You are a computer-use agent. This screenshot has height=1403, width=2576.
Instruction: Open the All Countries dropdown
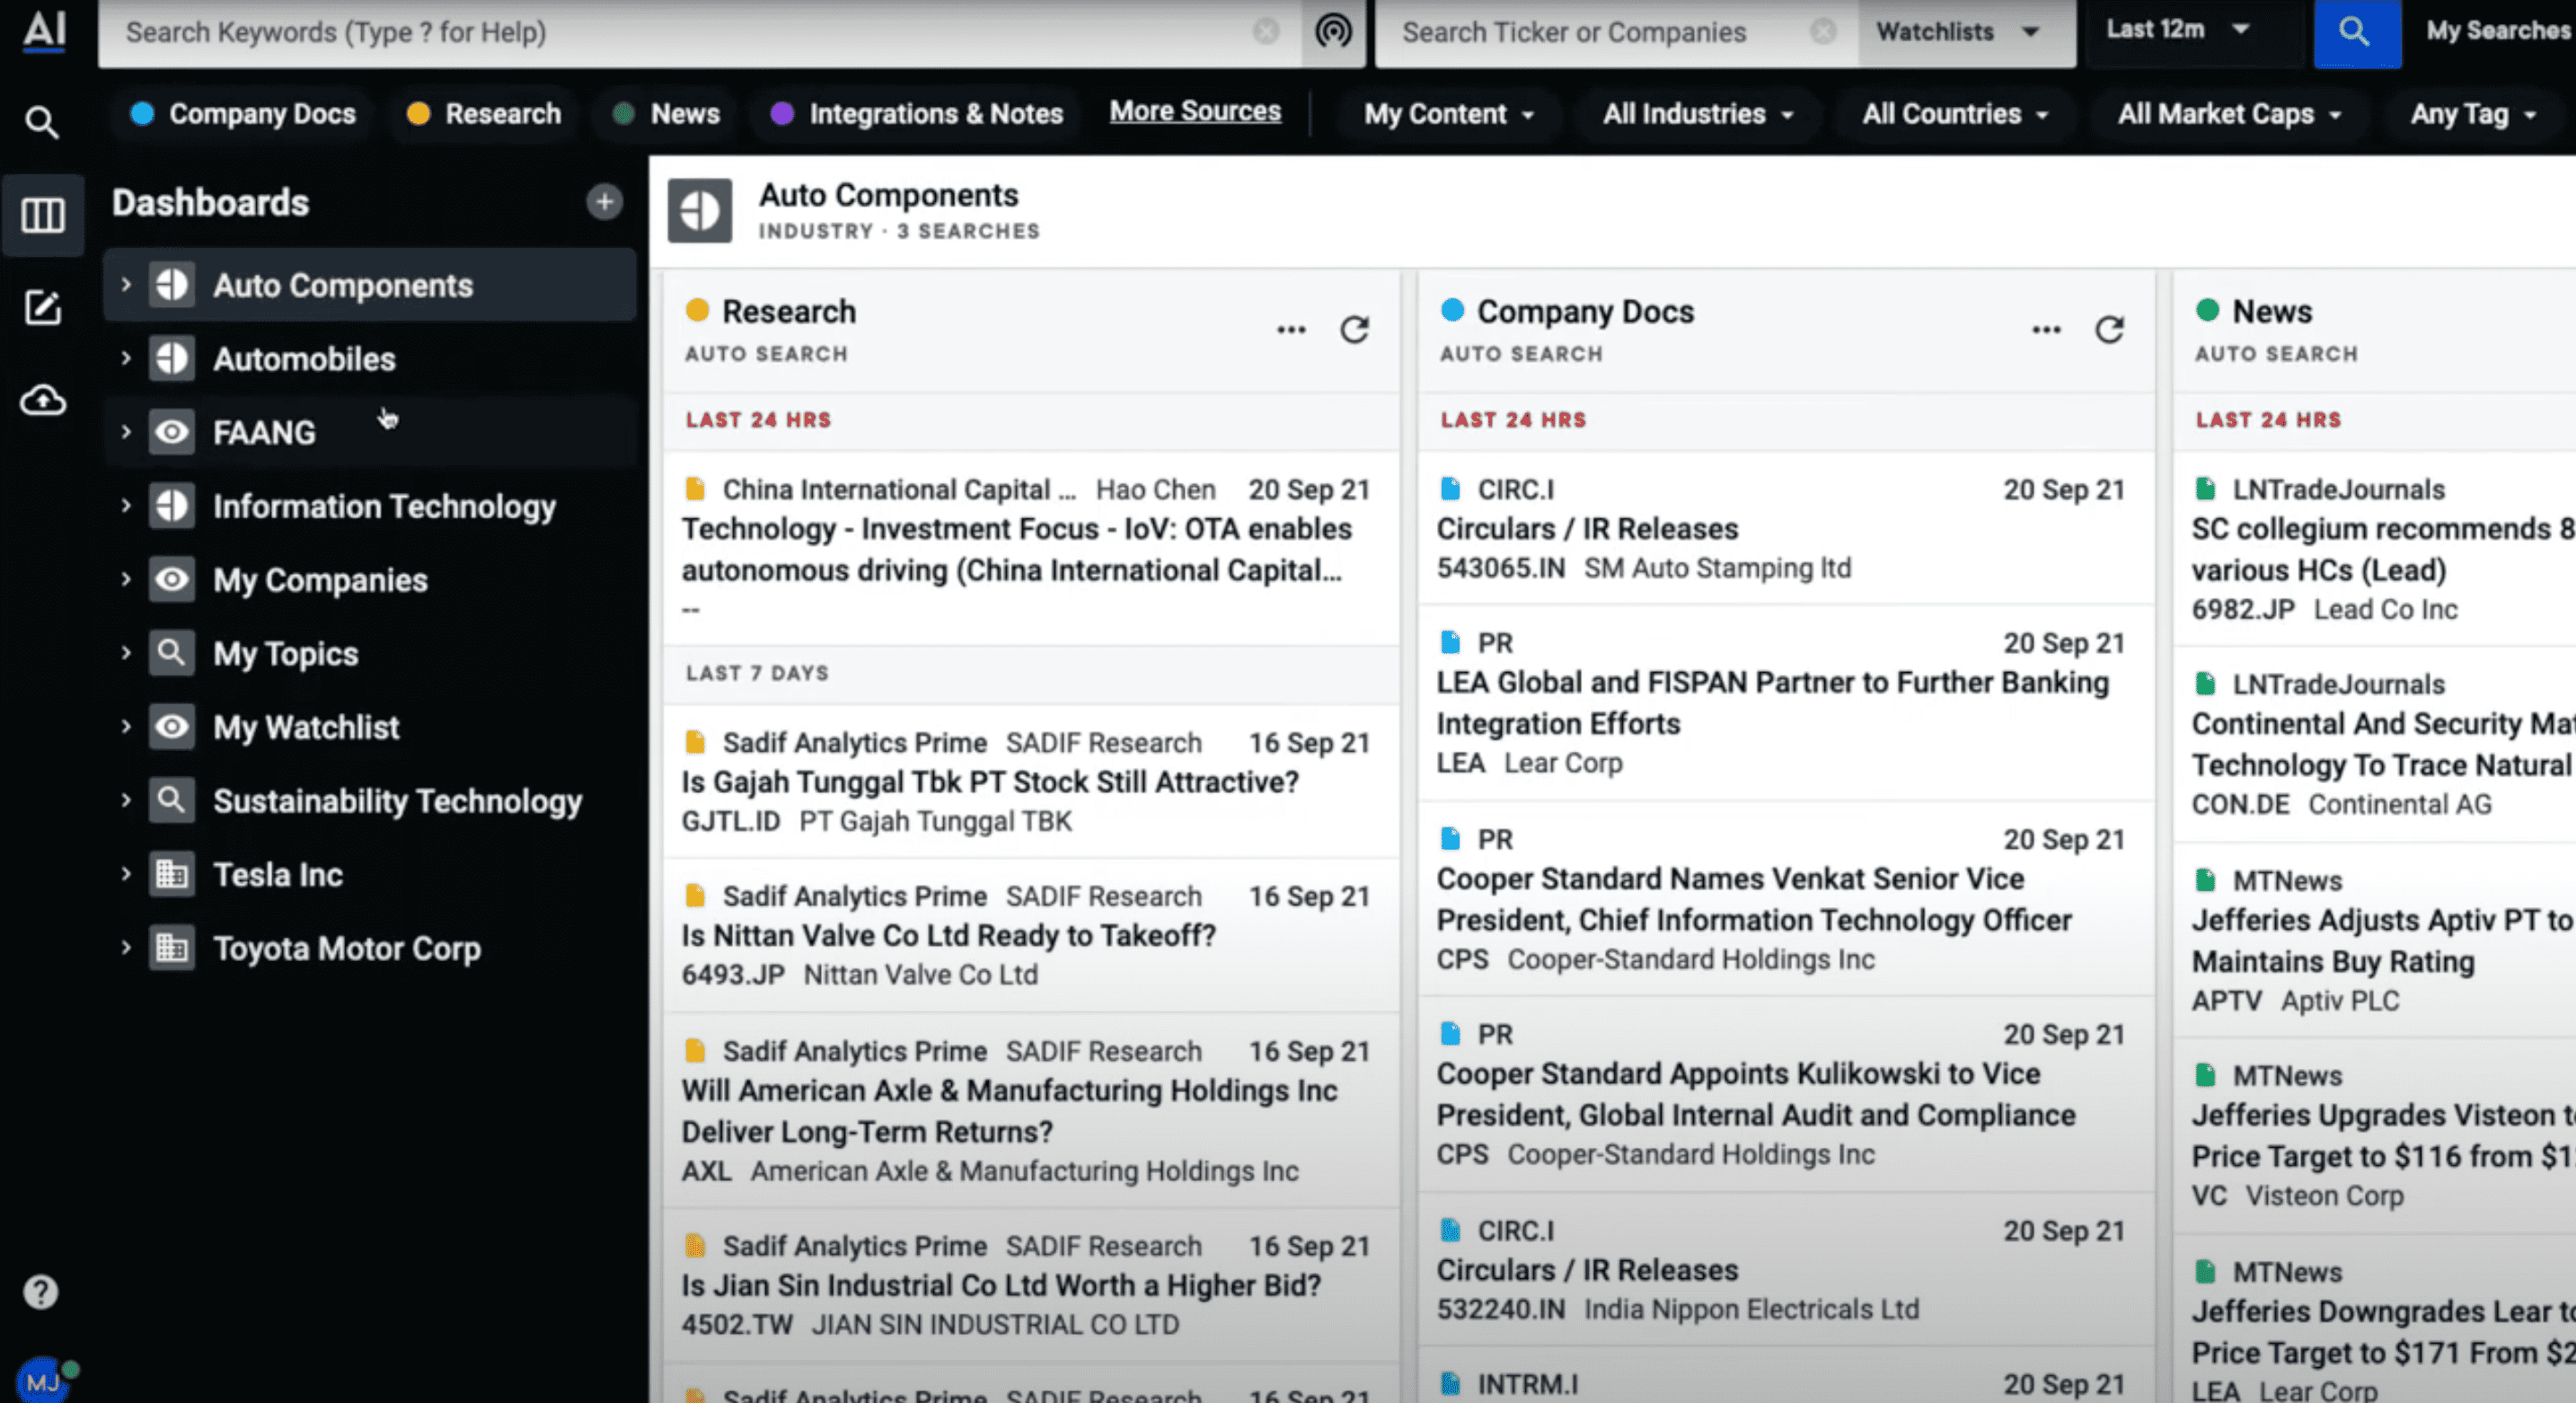point(1955,114)
